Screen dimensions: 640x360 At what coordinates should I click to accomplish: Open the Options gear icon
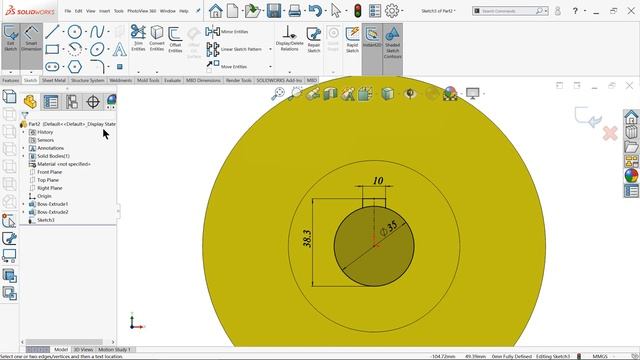pyautogui.click(x=392, y=11)
